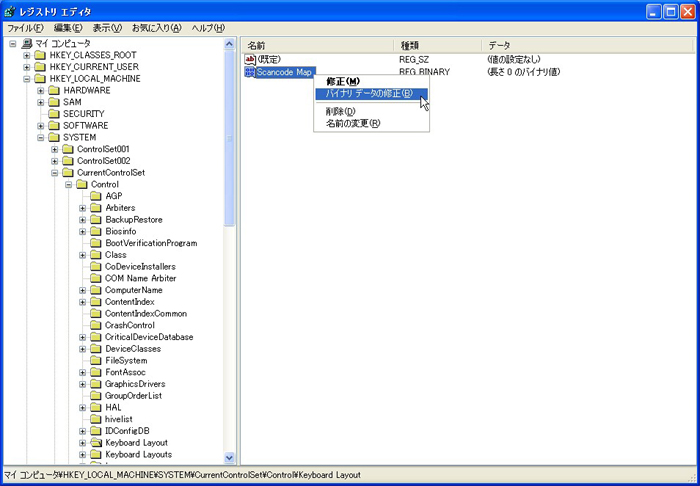Expand the HKEY_CURRENT_USER node
The image size is (700, 486).
[27, 67]
